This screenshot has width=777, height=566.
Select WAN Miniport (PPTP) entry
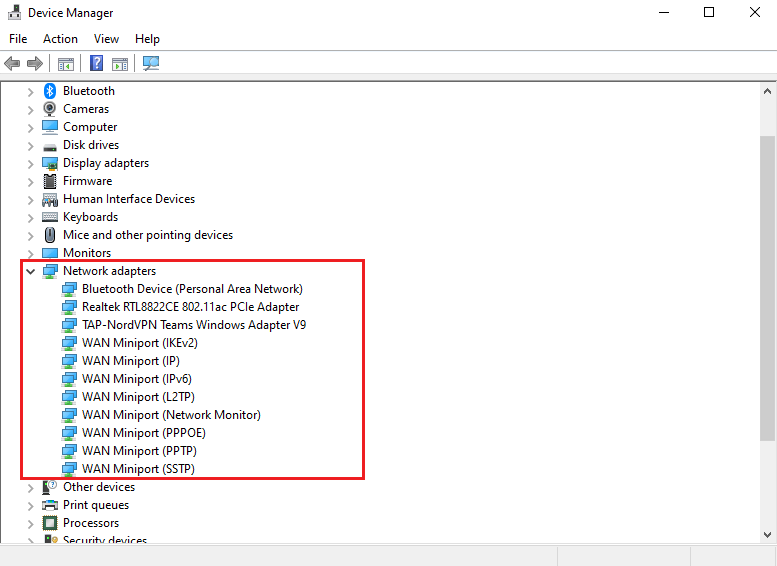click(139, 451)
